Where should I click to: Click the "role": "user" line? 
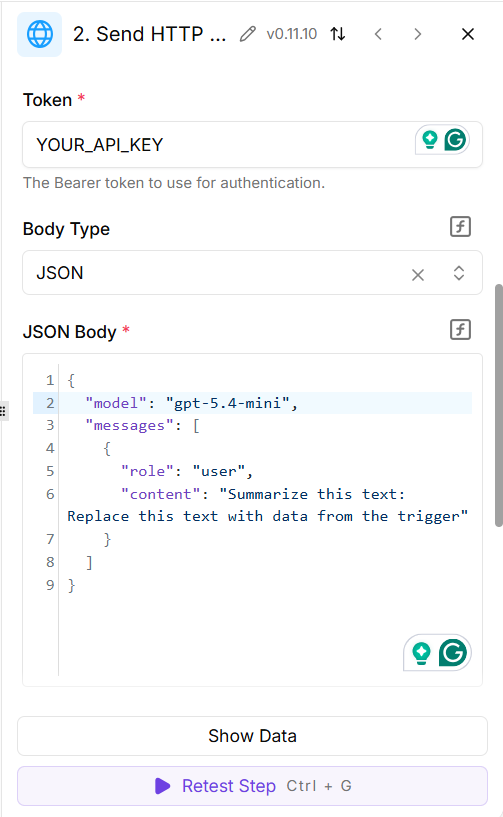187,471
